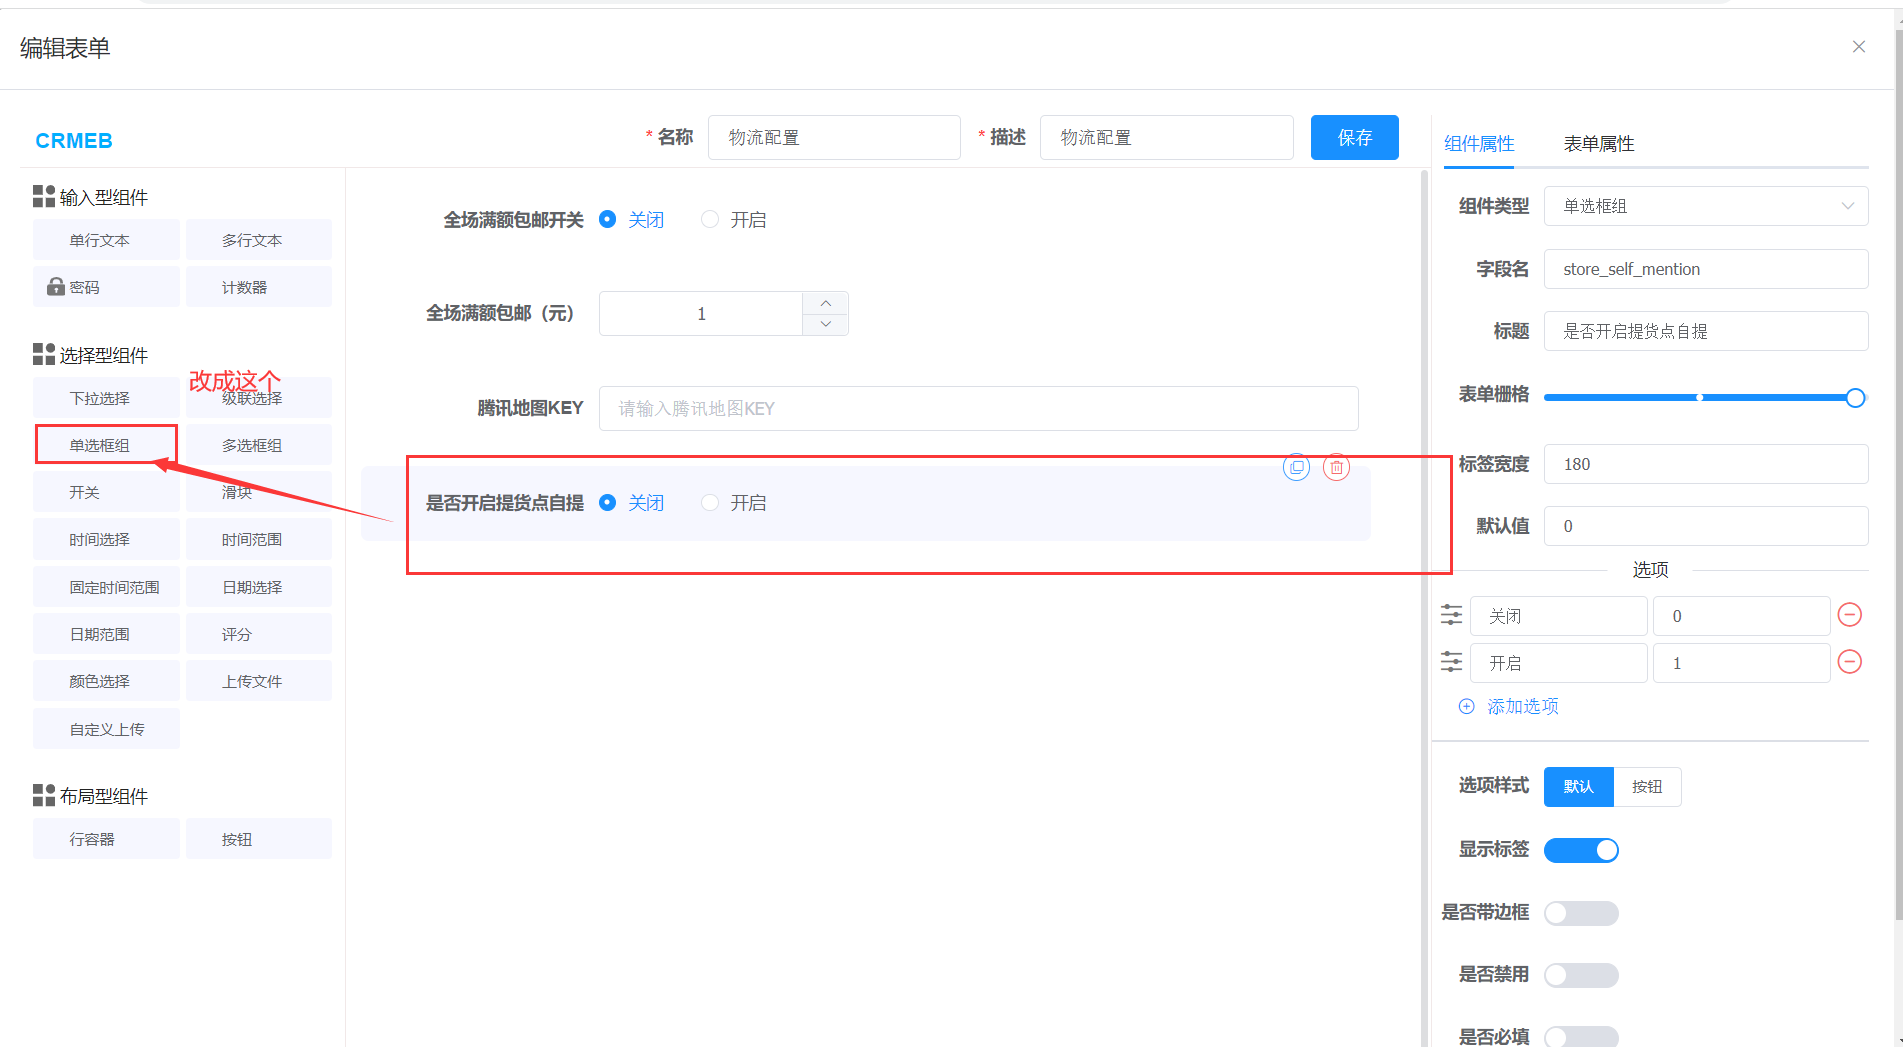
Task: Toggle the 显示标签 switch
Action: click(x=1581, y=850)
